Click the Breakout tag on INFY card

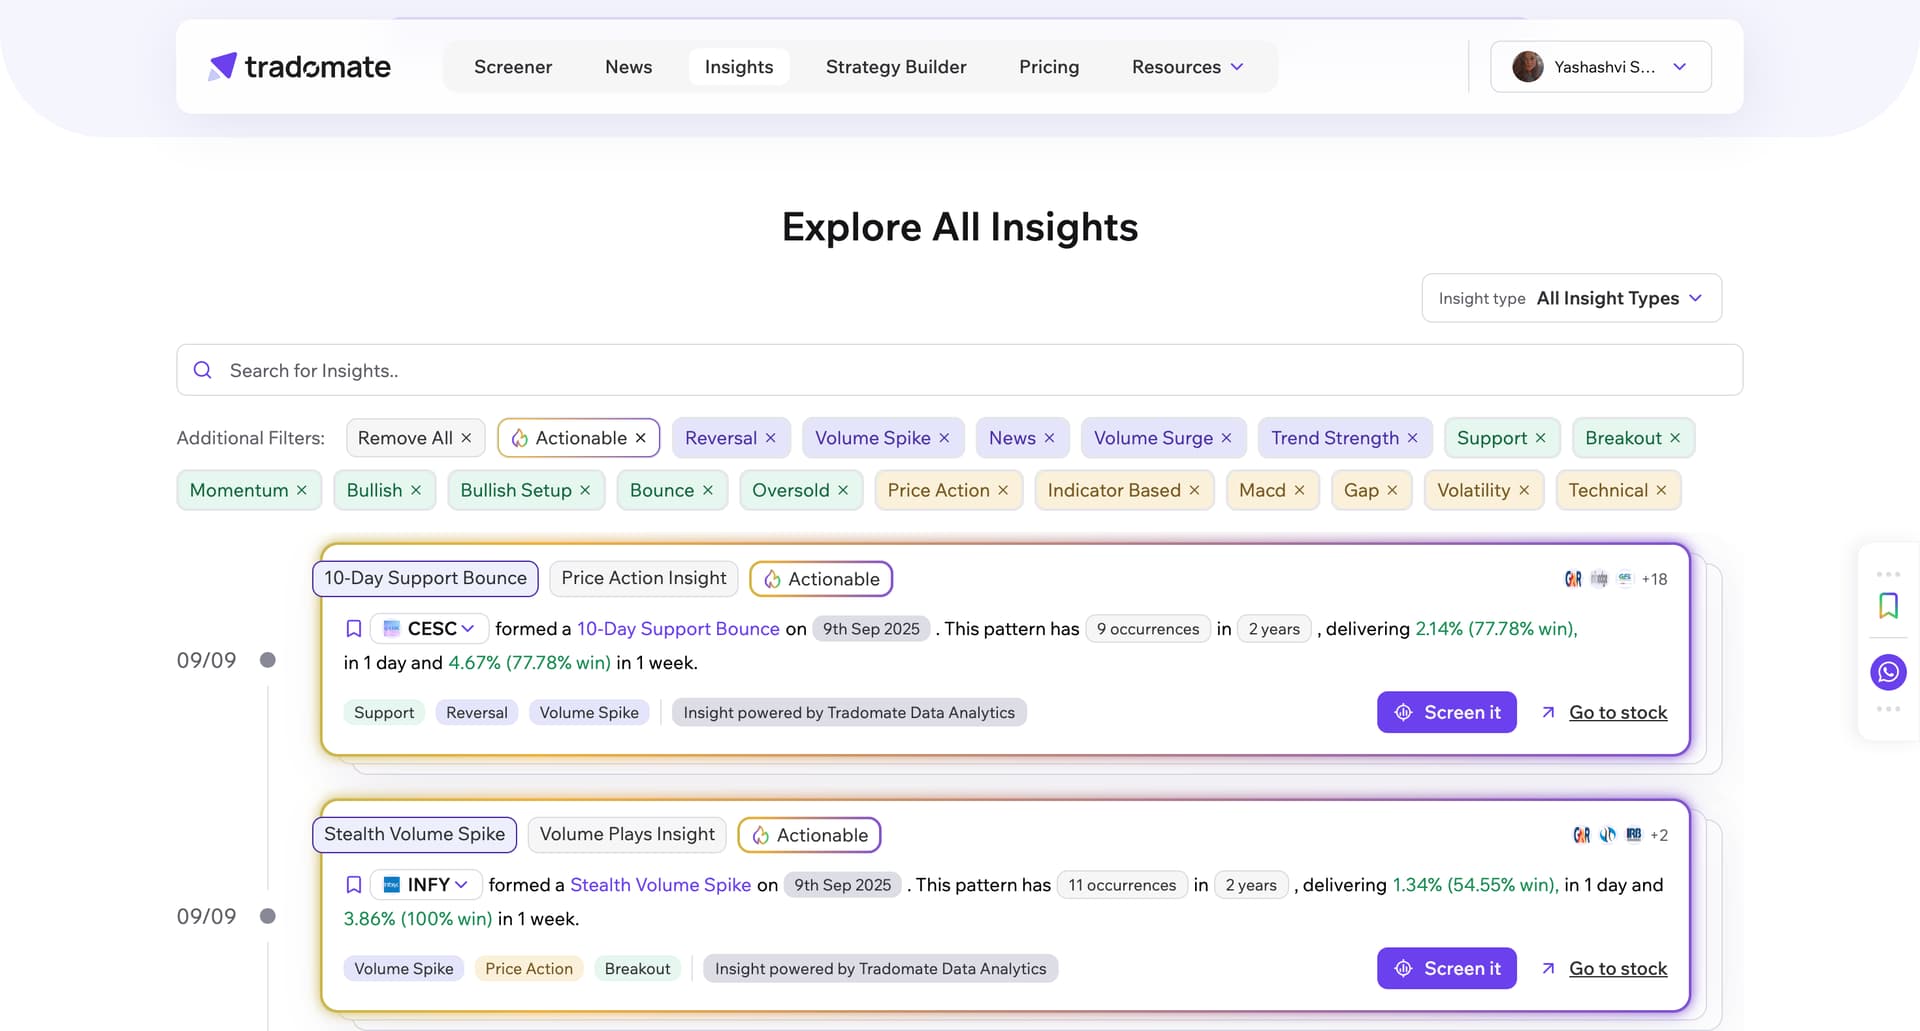point(637,968)
